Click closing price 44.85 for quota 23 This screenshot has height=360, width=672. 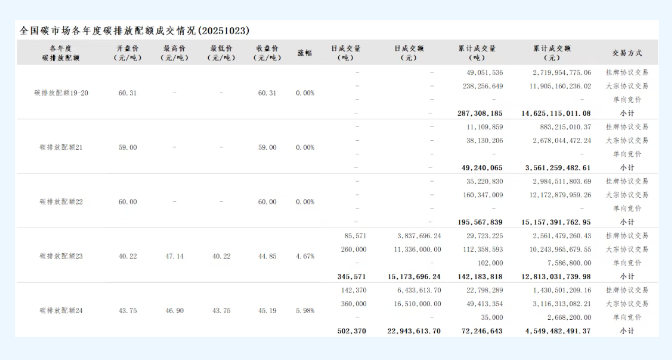[x=267, y=256]
